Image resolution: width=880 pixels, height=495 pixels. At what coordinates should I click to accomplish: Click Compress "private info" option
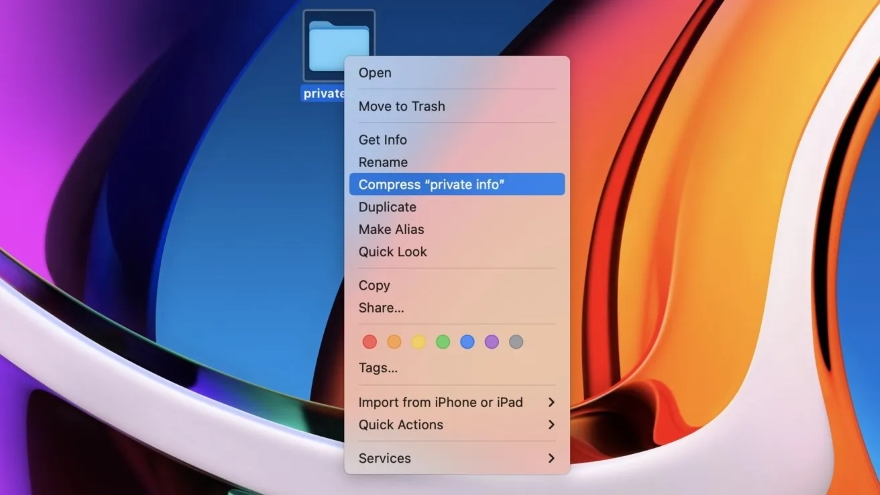[x=432, y=184]
